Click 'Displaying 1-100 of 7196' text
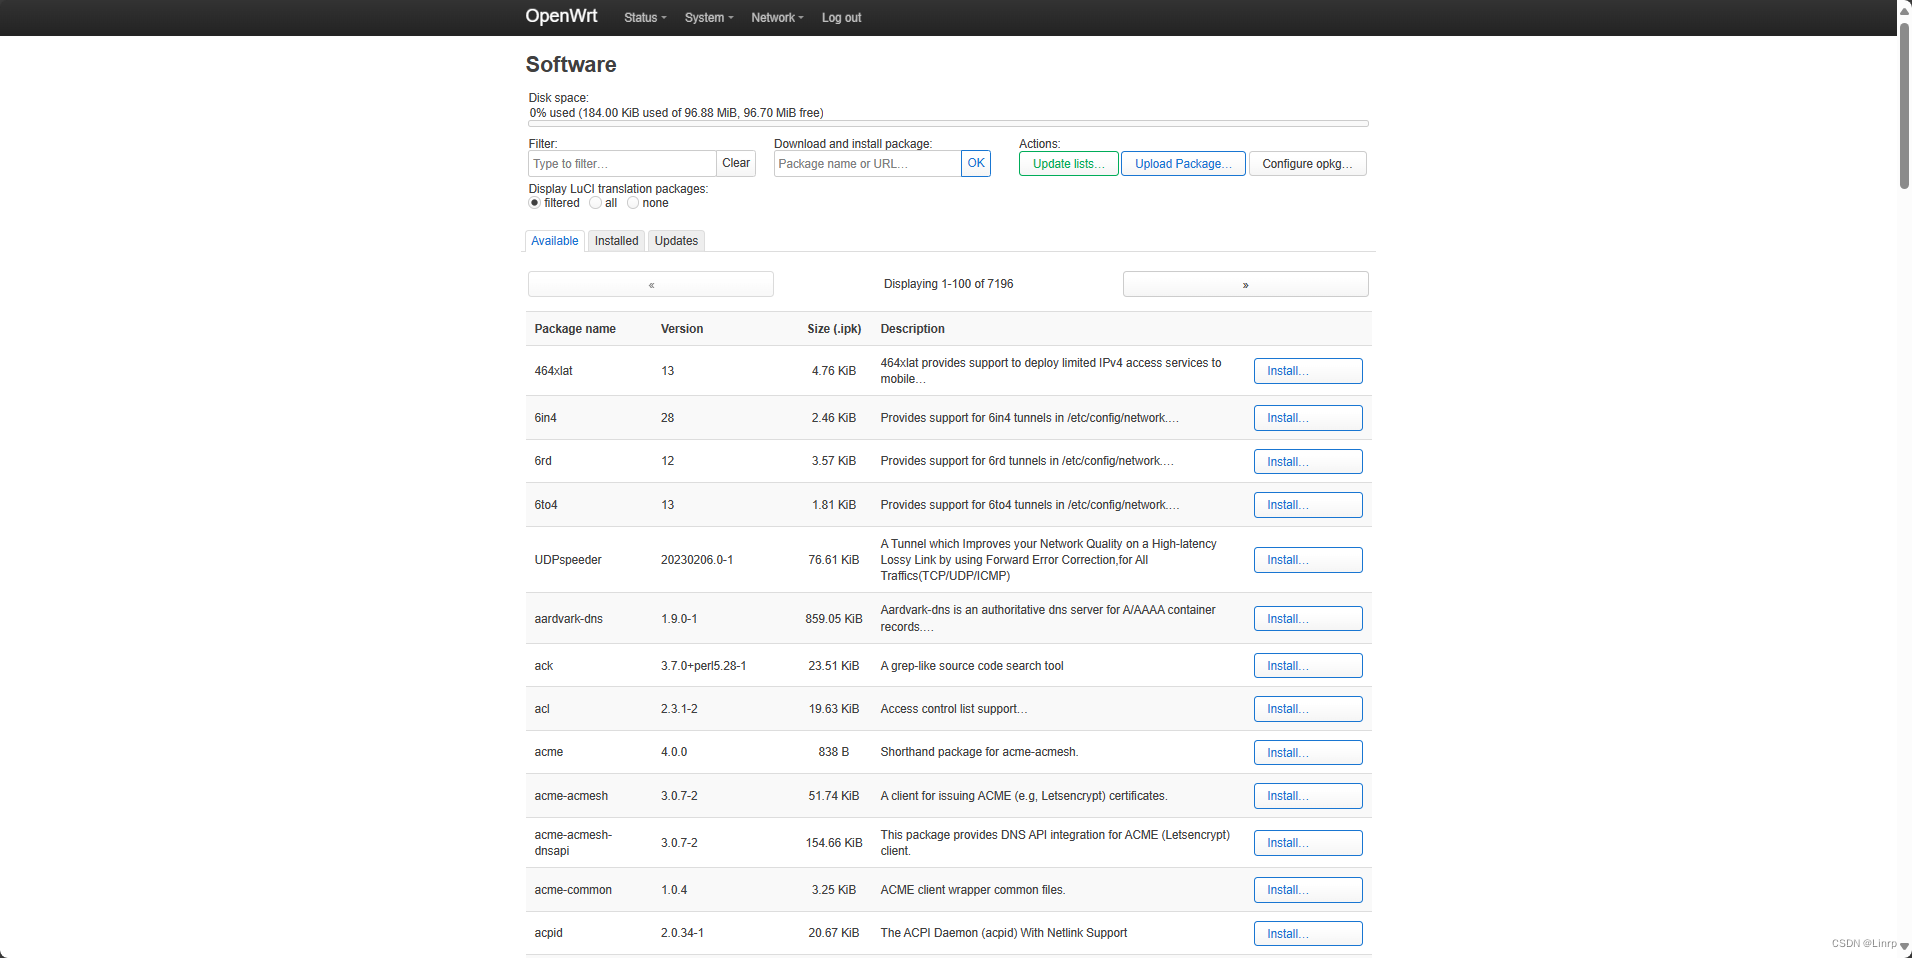The image size is (1912, 958). pos(949,284)
